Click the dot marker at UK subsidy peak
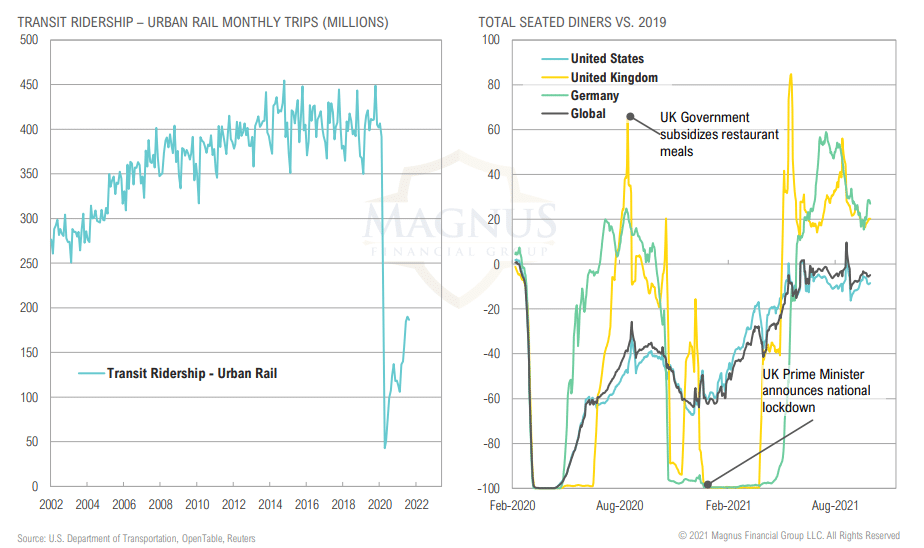Viewport: 924px width, 548px height. pyautogui.click(x=630, y=117)
